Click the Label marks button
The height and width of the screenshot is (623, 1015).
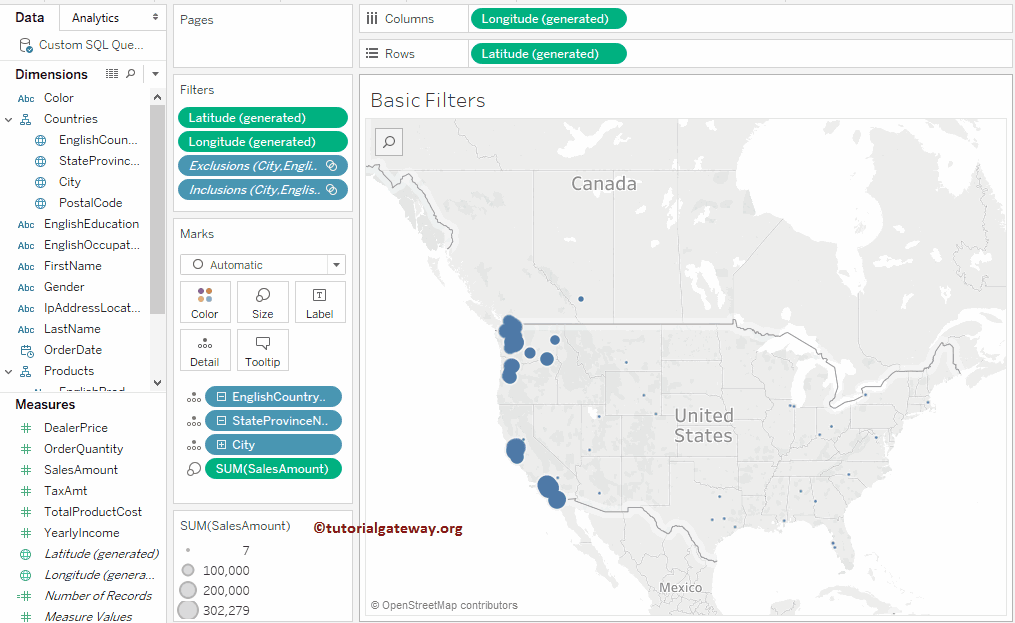pyautogui.click(x=320, y=302)
